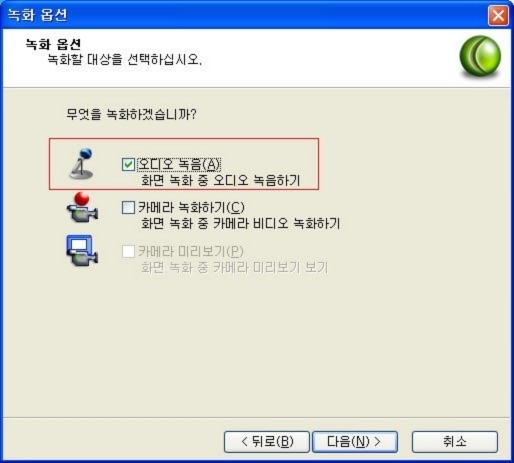Screen dimensions: 514x463
Task: Click the question 무엇을 녹화하겠습니까?
Action: (x=131, y=114)
